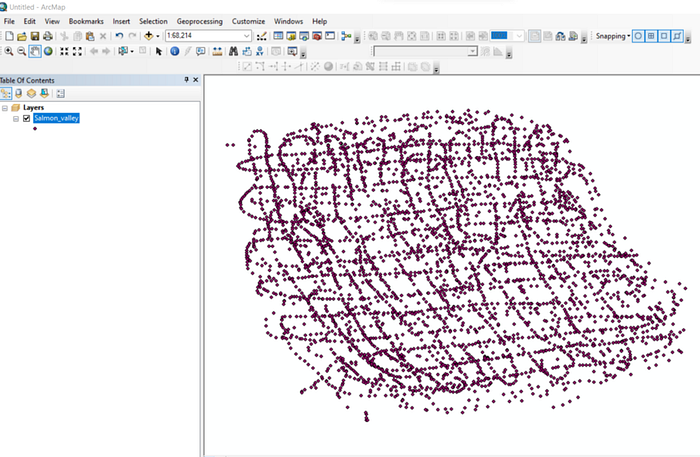Viewport: 700px width, 457px height.
Task: Open Table Of Contents Options
Action: [x=61, y=93]
